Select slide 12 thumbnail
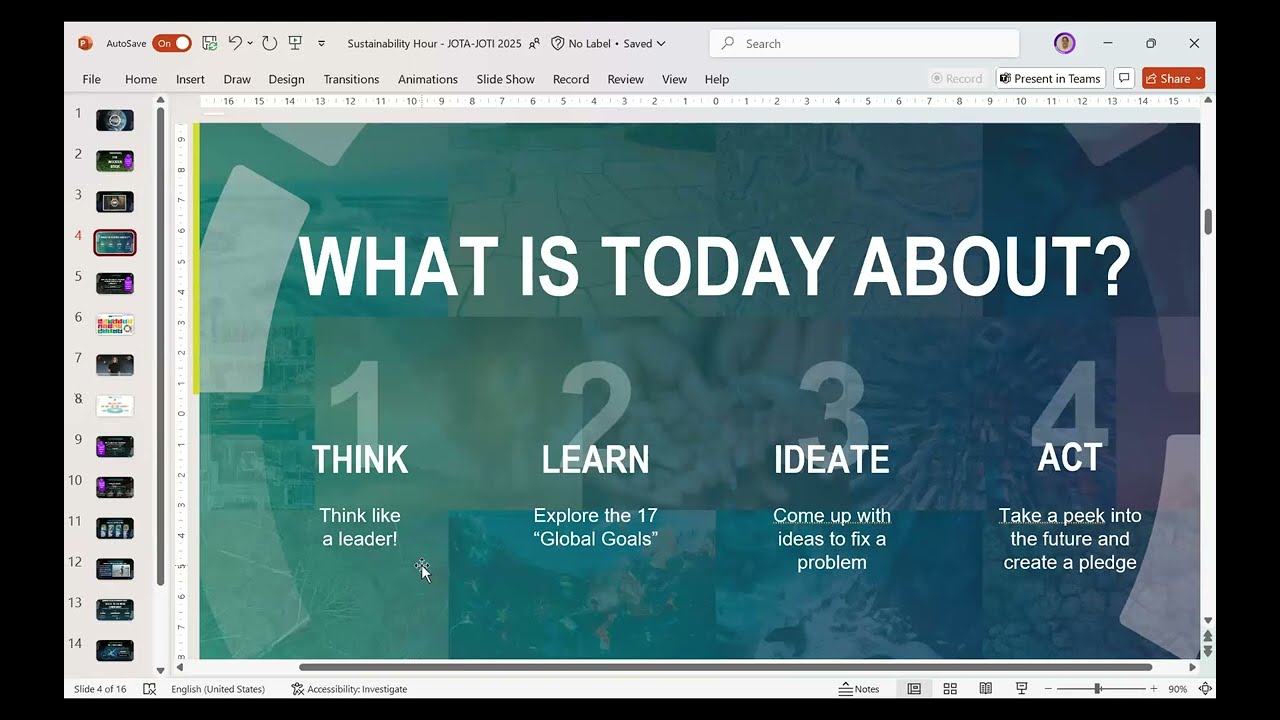The image size is (1280, 720). [115, 568]
